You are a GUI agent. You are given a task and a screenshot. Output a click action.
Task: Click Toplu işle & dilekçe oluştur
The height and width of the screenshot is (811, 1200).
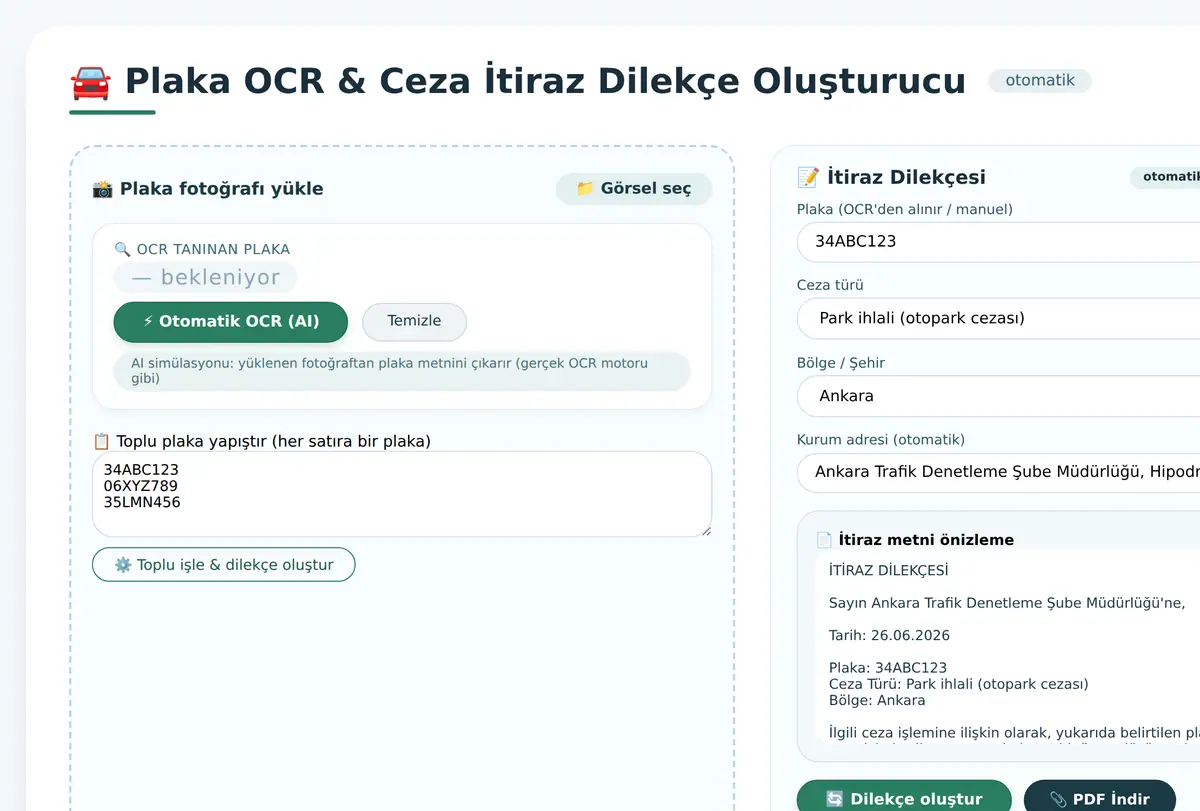tap(224, 565)
